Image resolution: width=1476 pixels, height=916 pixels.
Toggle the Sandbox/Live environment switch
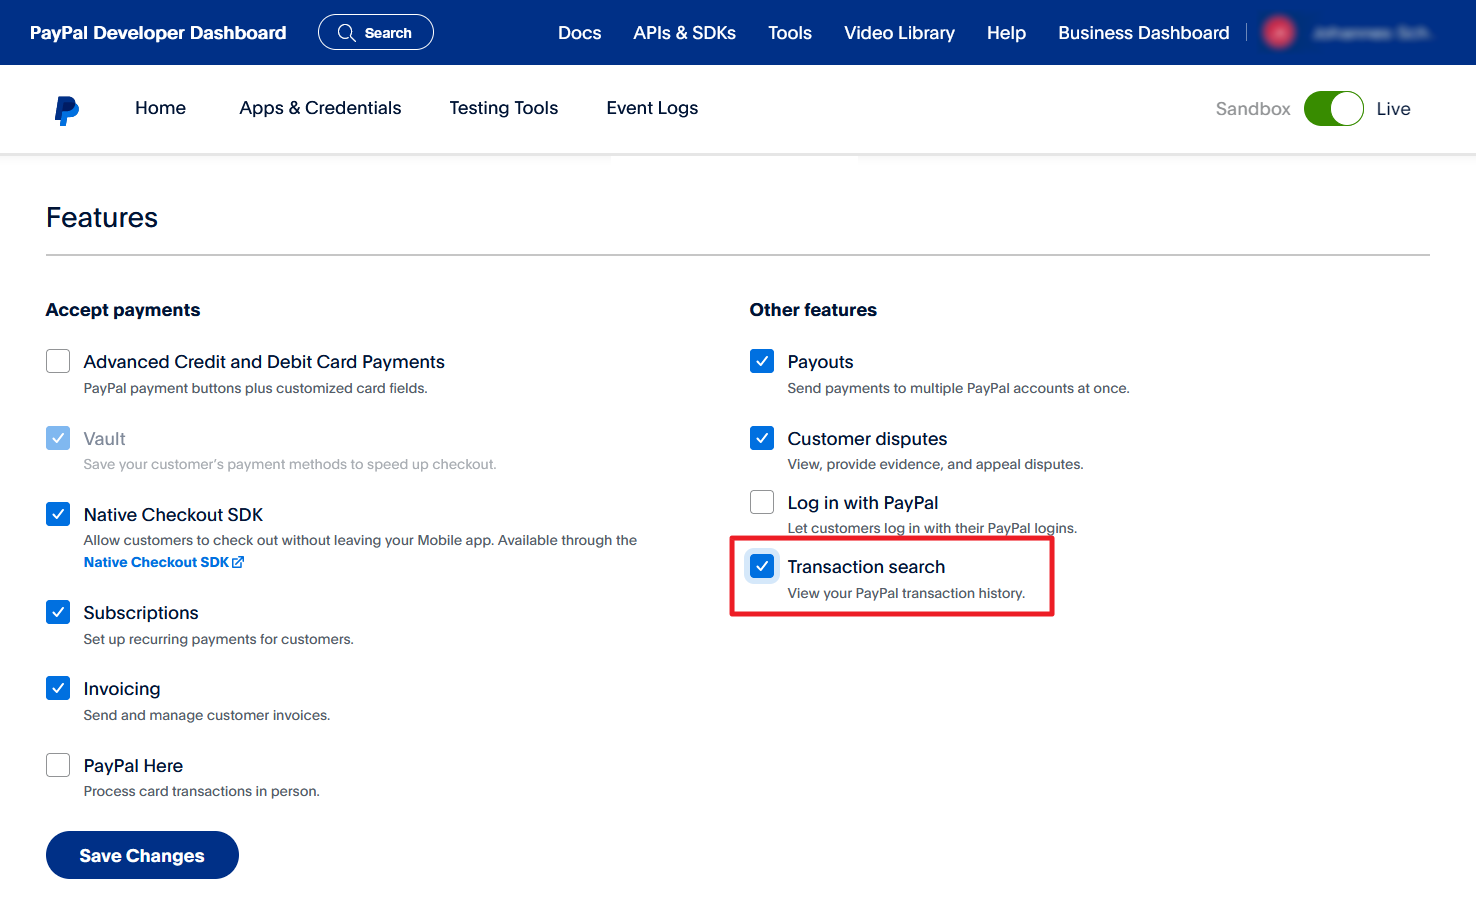pos(1333,109)
